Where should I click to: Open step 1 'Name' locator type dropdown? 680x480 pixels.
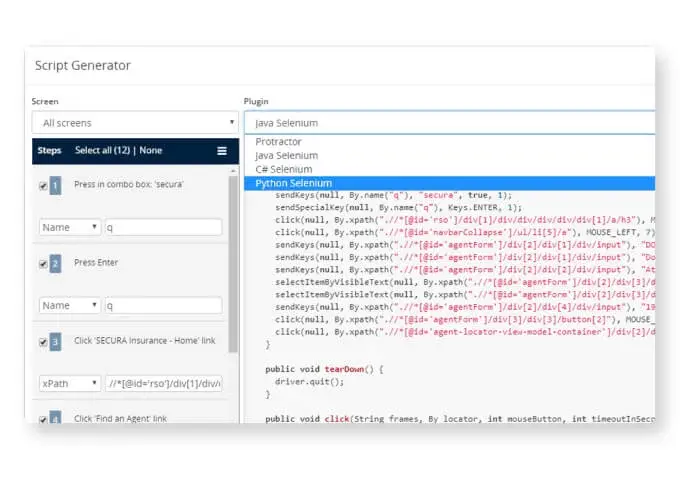70,227
